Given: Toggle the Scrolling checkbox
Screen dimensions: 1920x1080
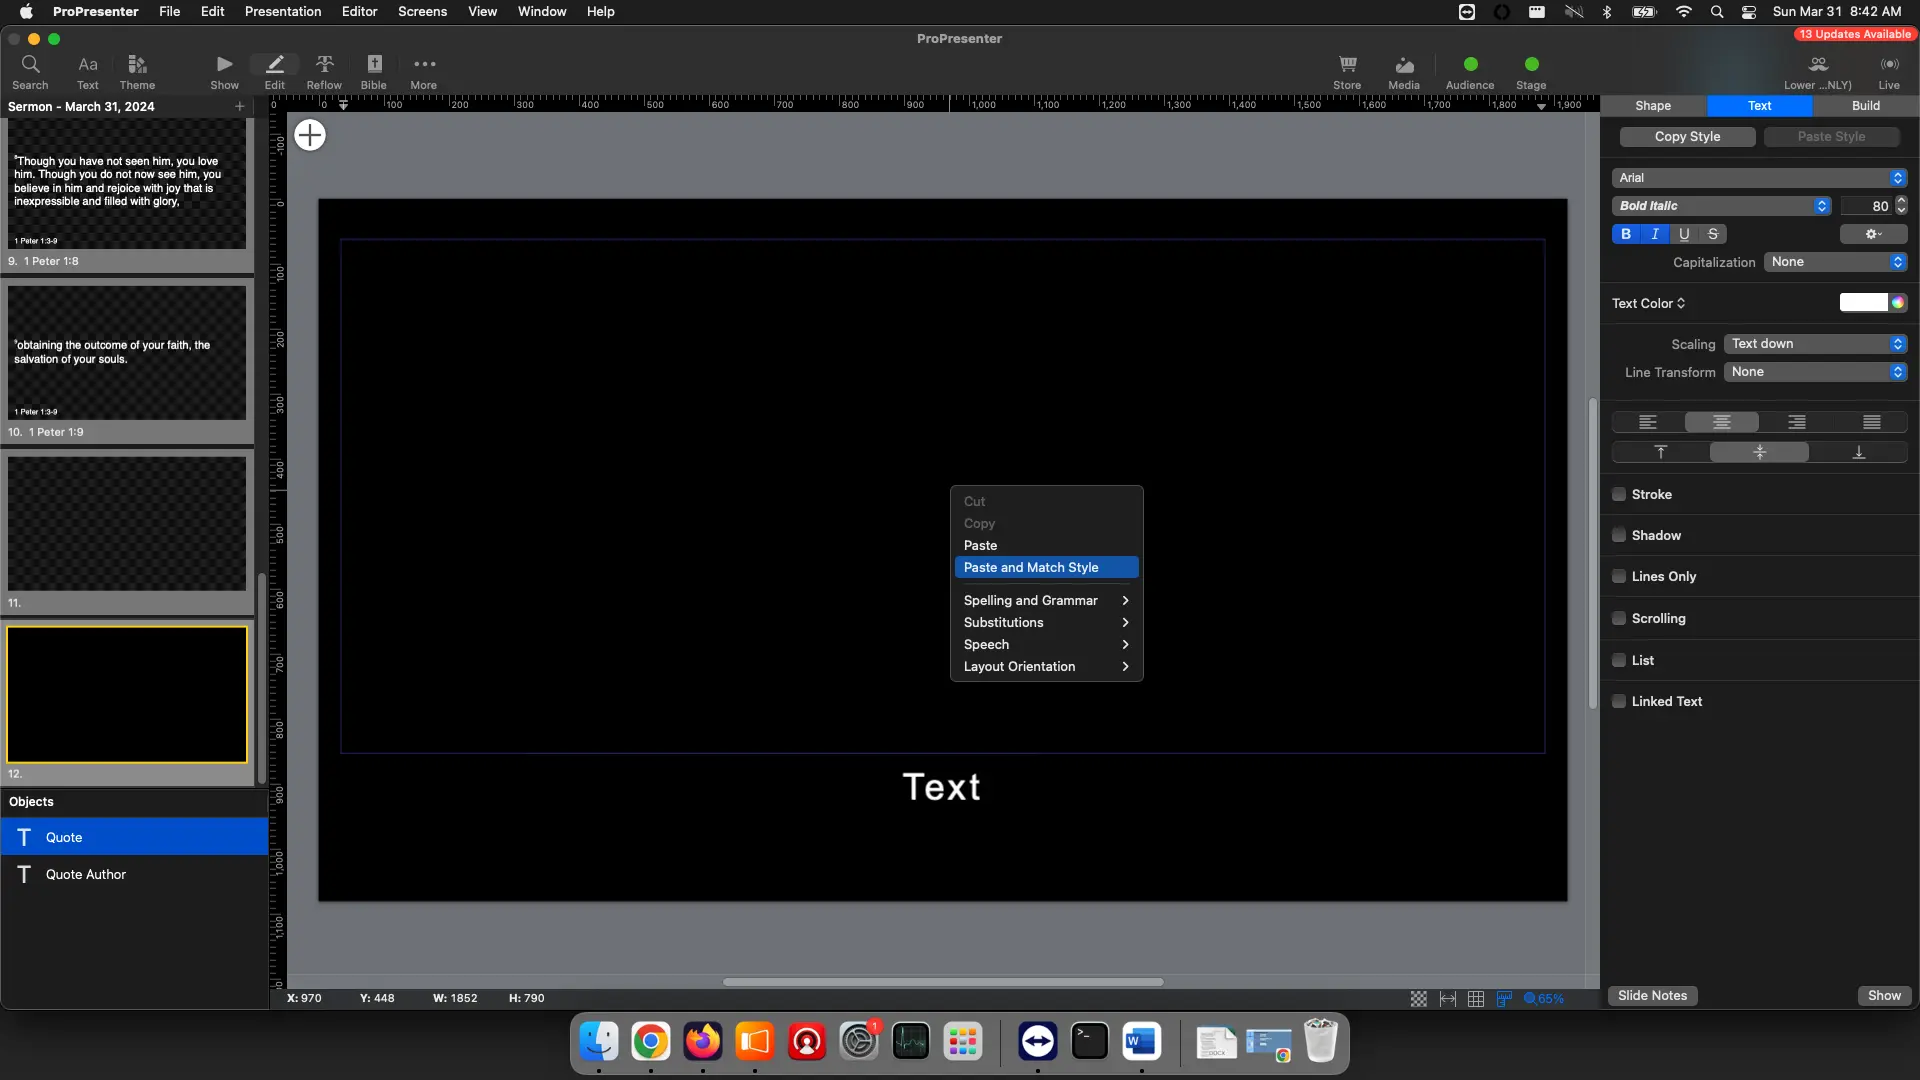Looking at the screenshot, I should [1619, 618].
